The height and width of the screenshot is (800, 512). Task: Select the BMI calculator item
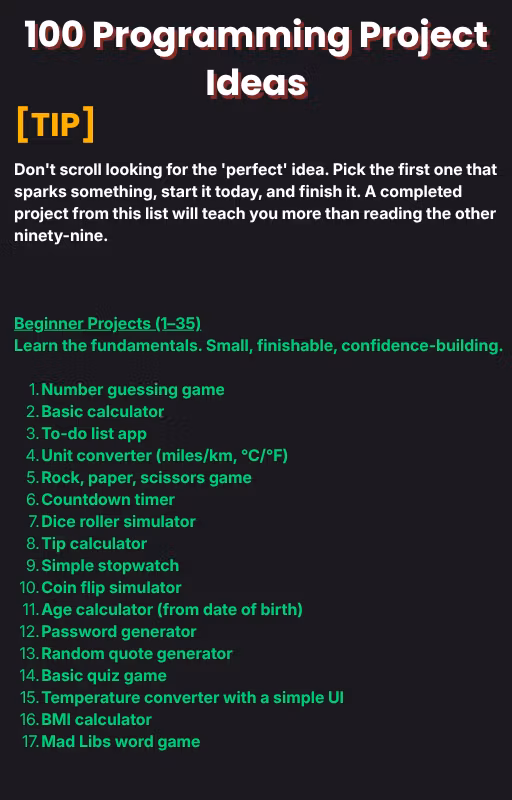(96, 719)
